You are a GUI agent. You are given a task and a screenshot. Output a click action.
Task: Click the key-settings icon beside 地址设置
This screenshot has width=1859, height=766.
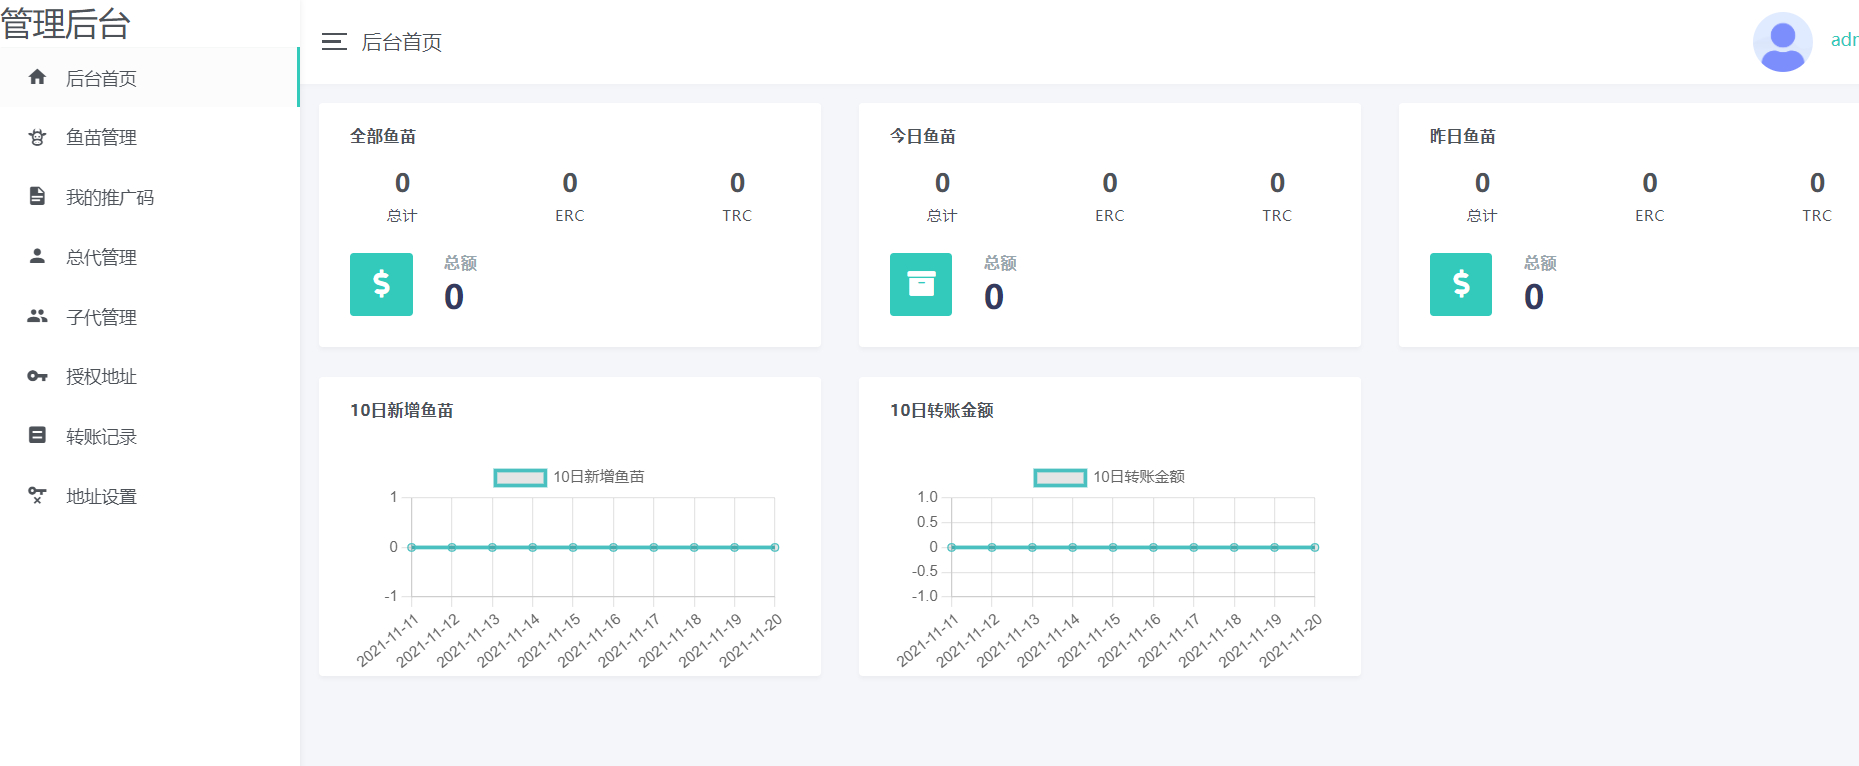37,495
